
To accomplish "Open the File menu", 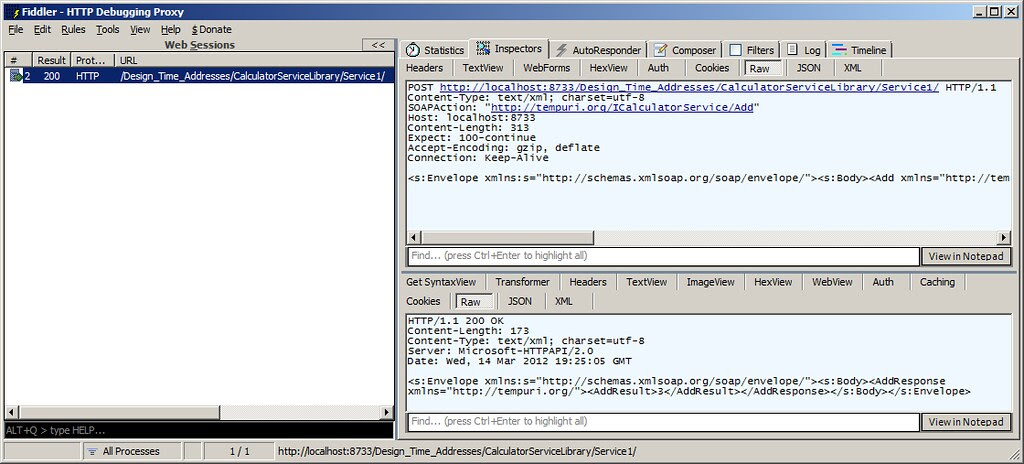I will pyautogui.click(x=16, y=29).
